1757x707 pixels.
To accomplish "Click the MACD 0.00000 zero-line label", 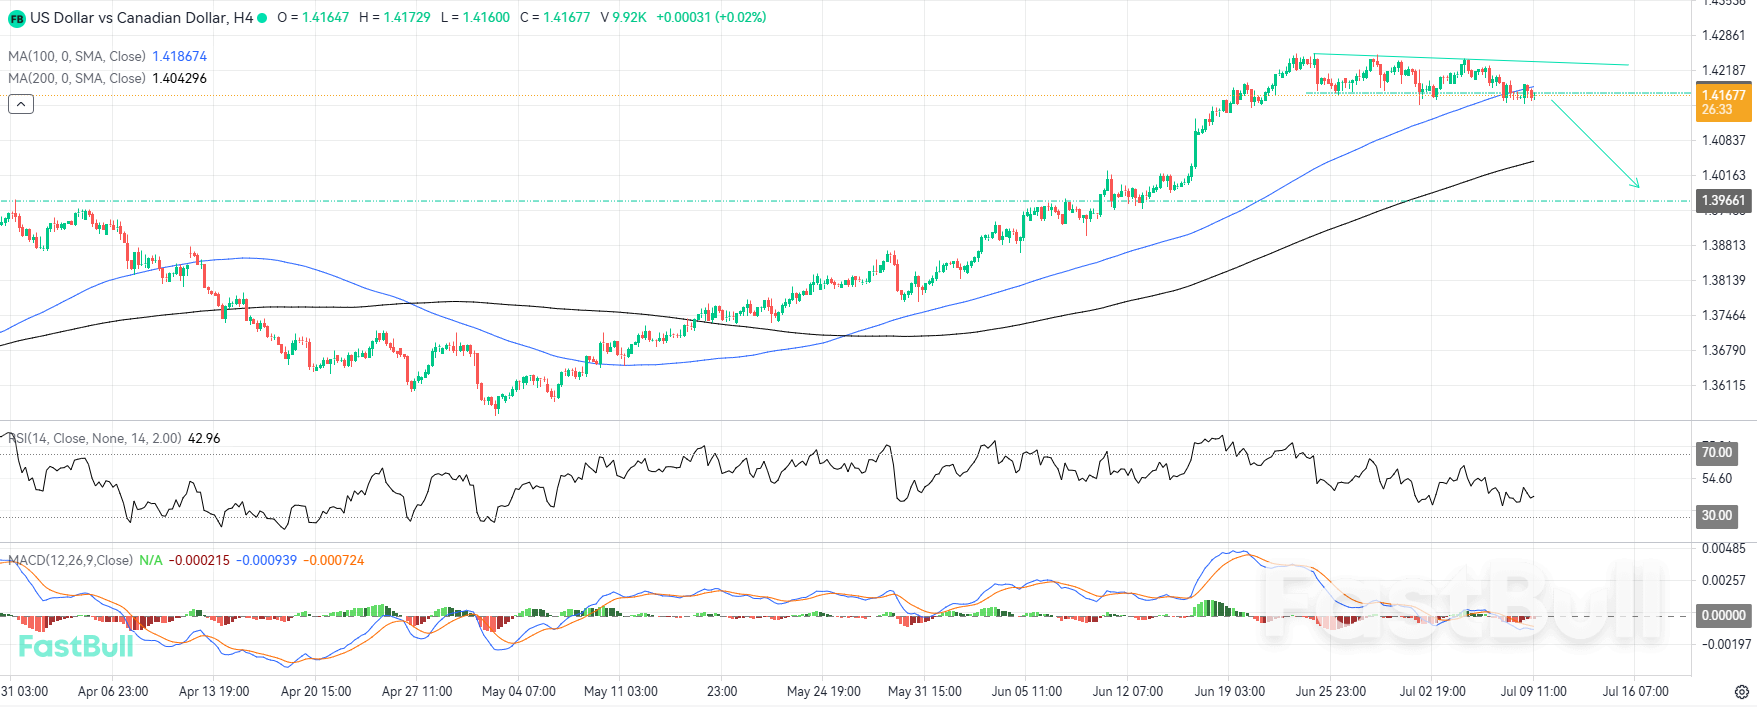I will tap(1724, 615).
